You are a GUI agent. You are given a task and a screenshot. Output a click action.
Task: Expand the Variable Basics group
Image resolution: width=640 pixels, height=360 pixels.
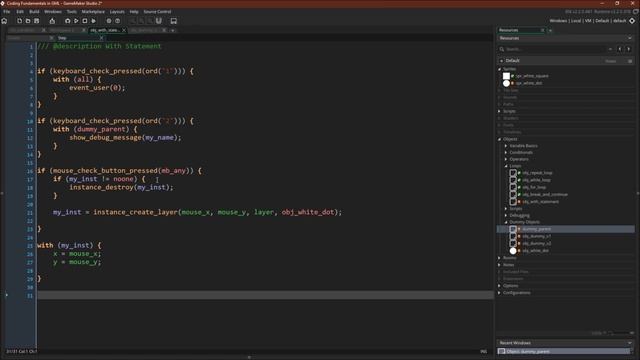tap(506, 146)
